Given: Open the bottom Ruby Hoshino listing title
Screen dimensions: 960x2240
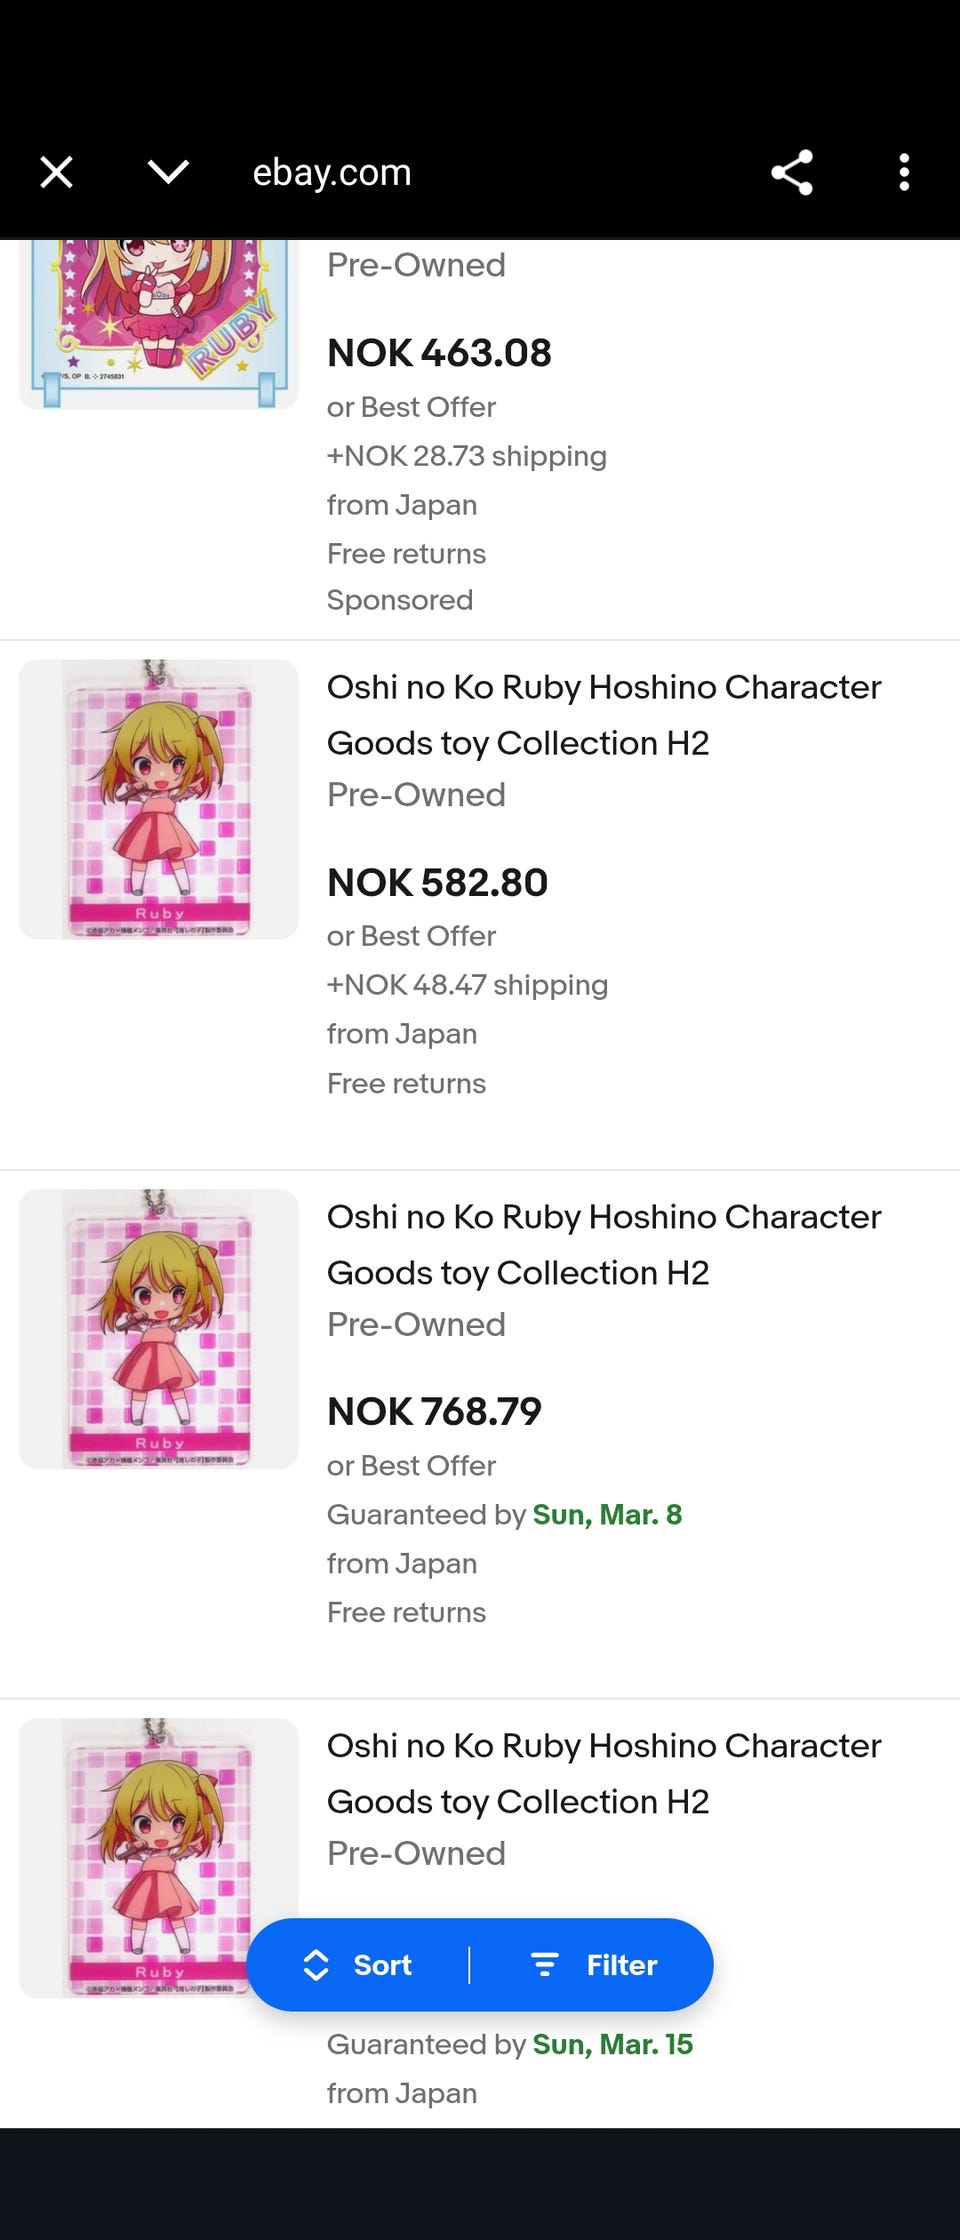Looking at the screenshot, I should click(x=604, y=1773).
